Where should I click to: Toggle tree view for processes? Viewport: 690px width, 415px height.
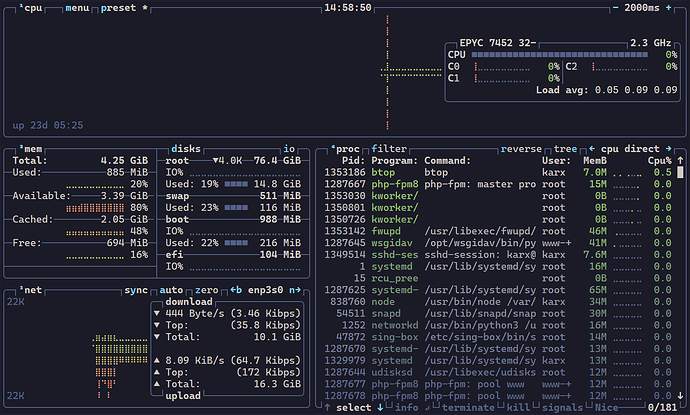tap(565, 149)
